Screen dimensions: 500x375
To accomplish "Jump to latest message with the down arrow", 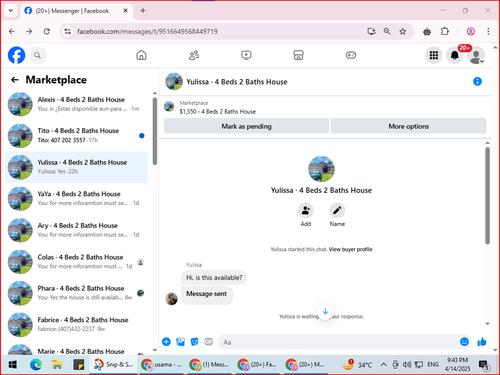I will [x=325, y=311].
